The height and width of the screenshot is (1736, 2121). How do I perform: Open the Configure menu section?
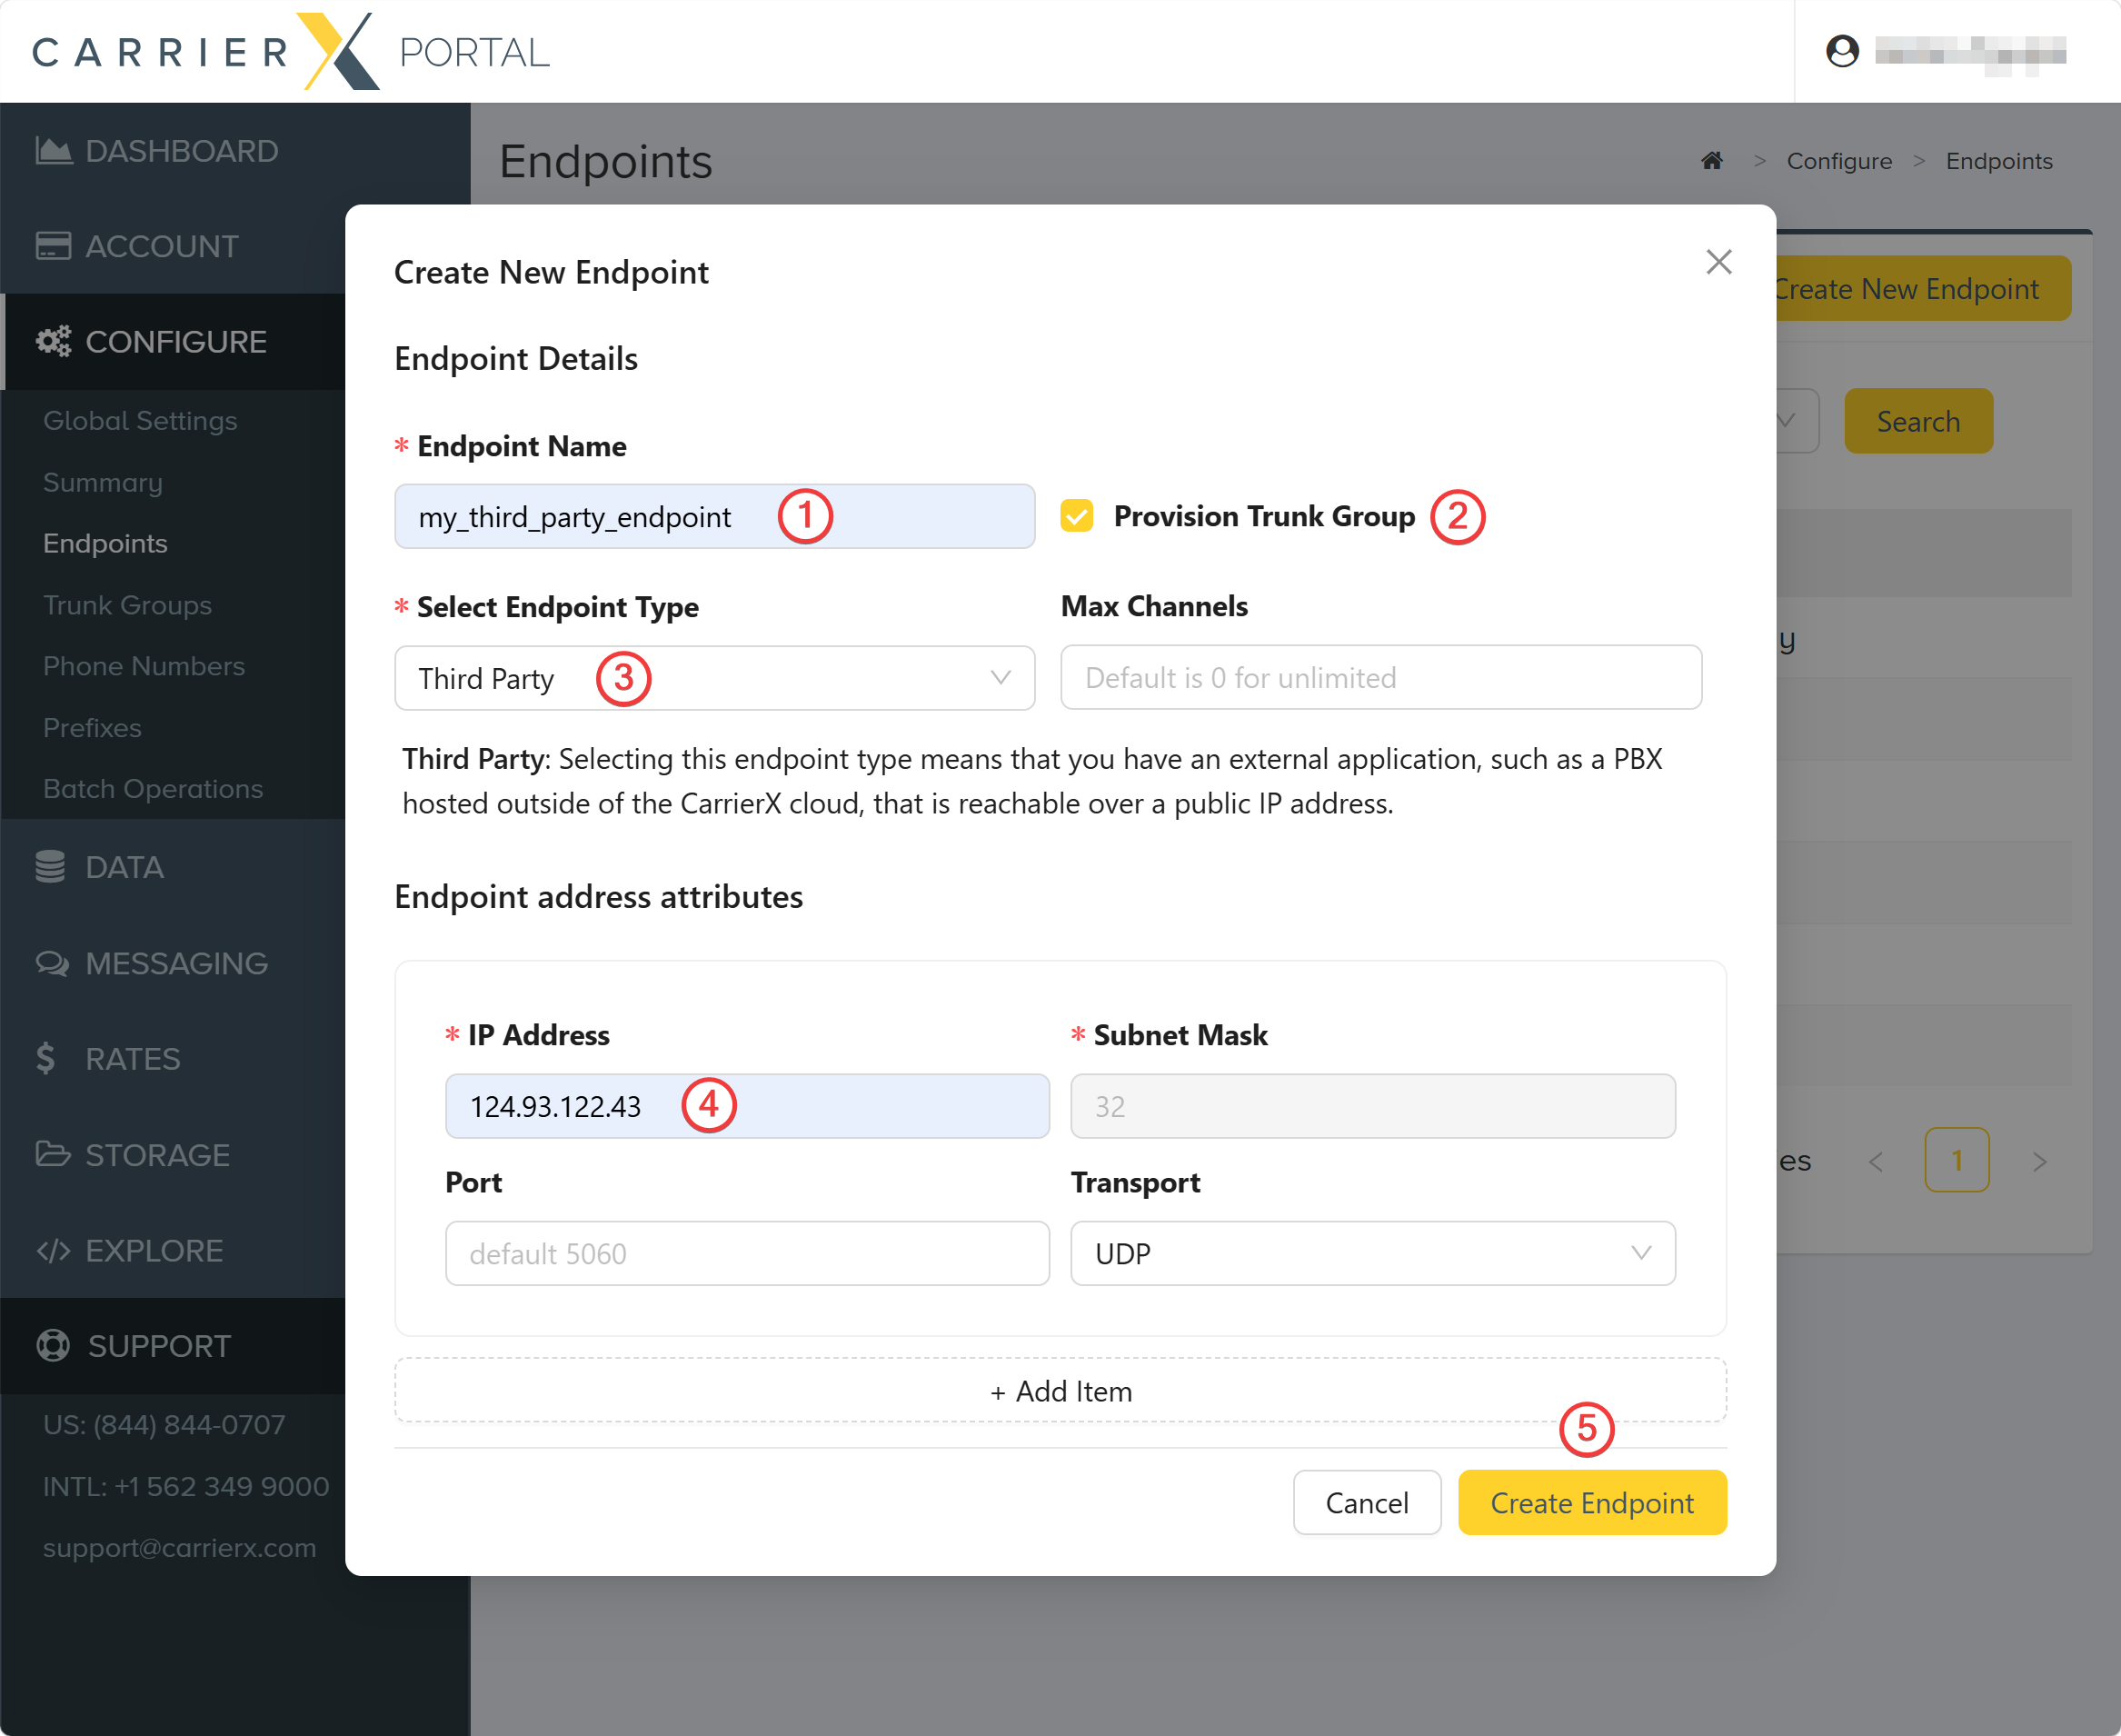click(x=175, y=342)
